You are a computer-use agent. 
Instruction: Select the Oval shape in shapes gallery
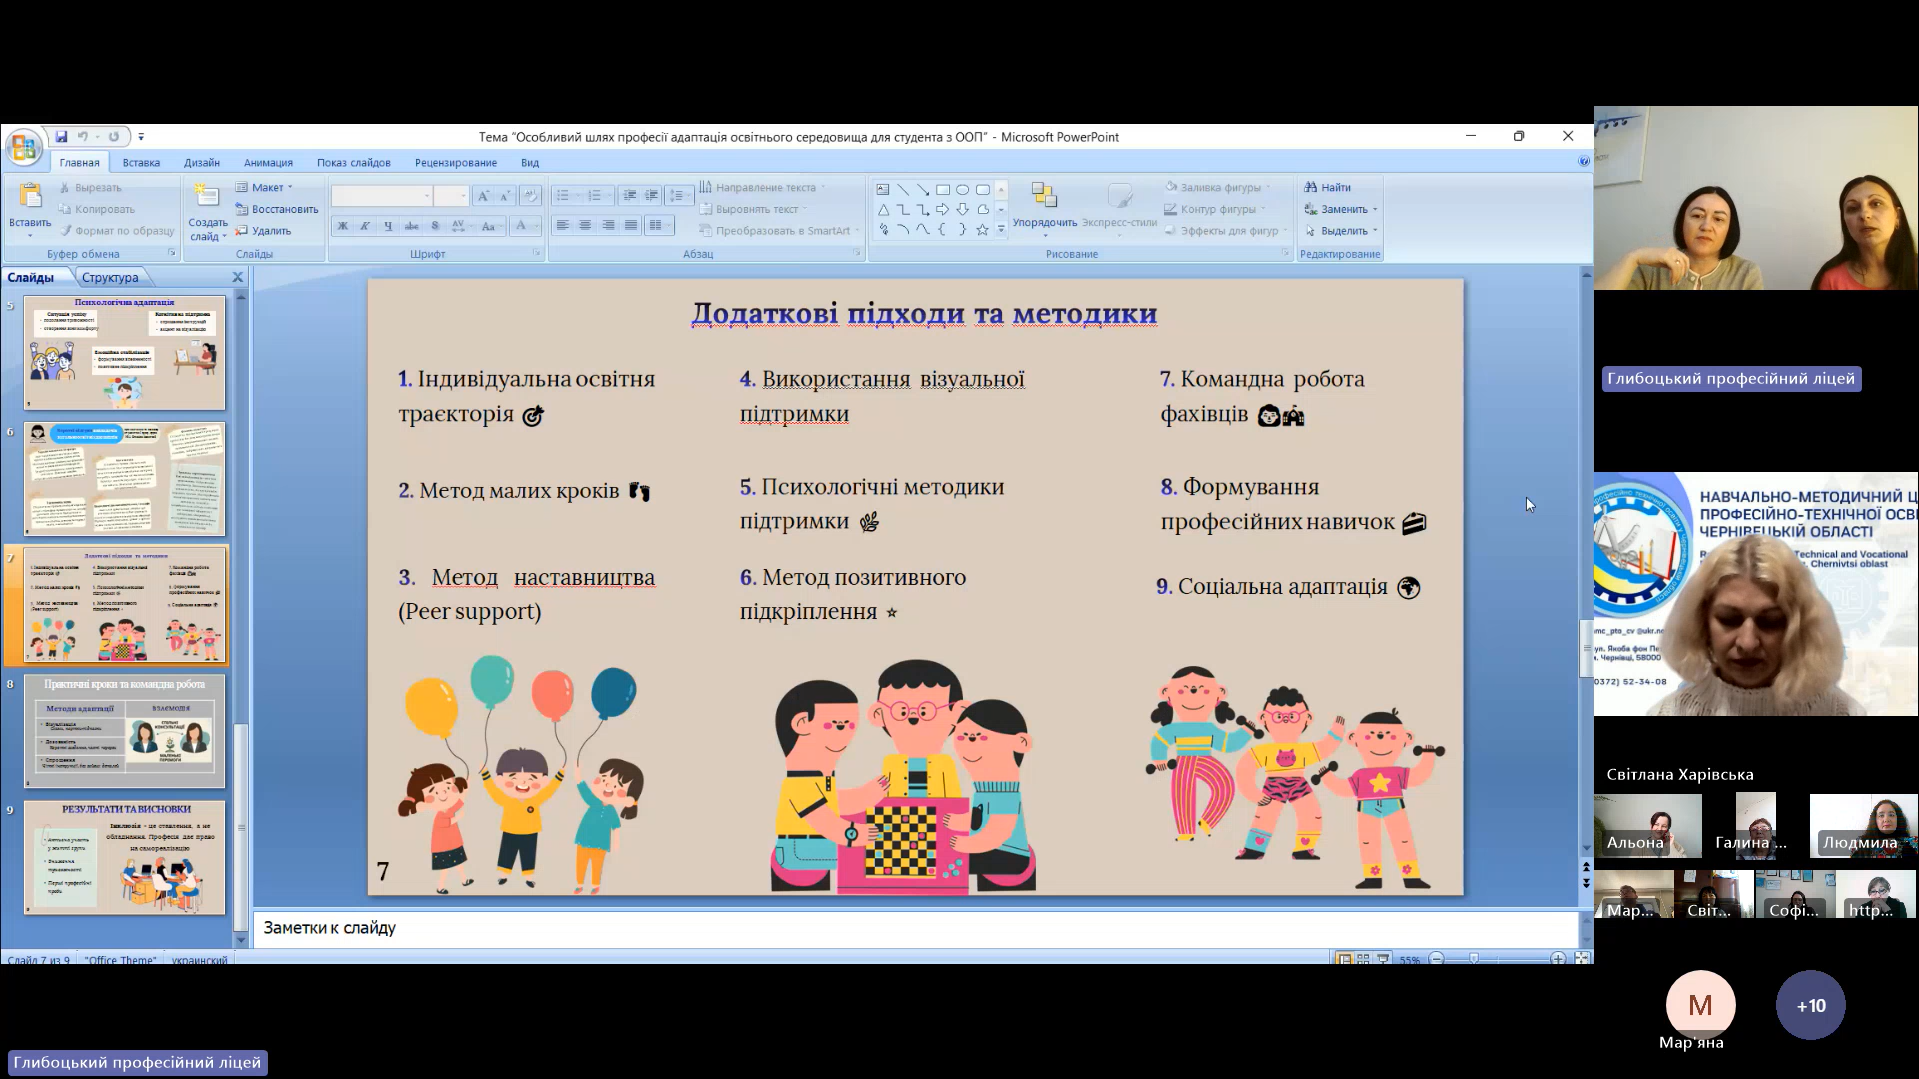pos(962,189)
